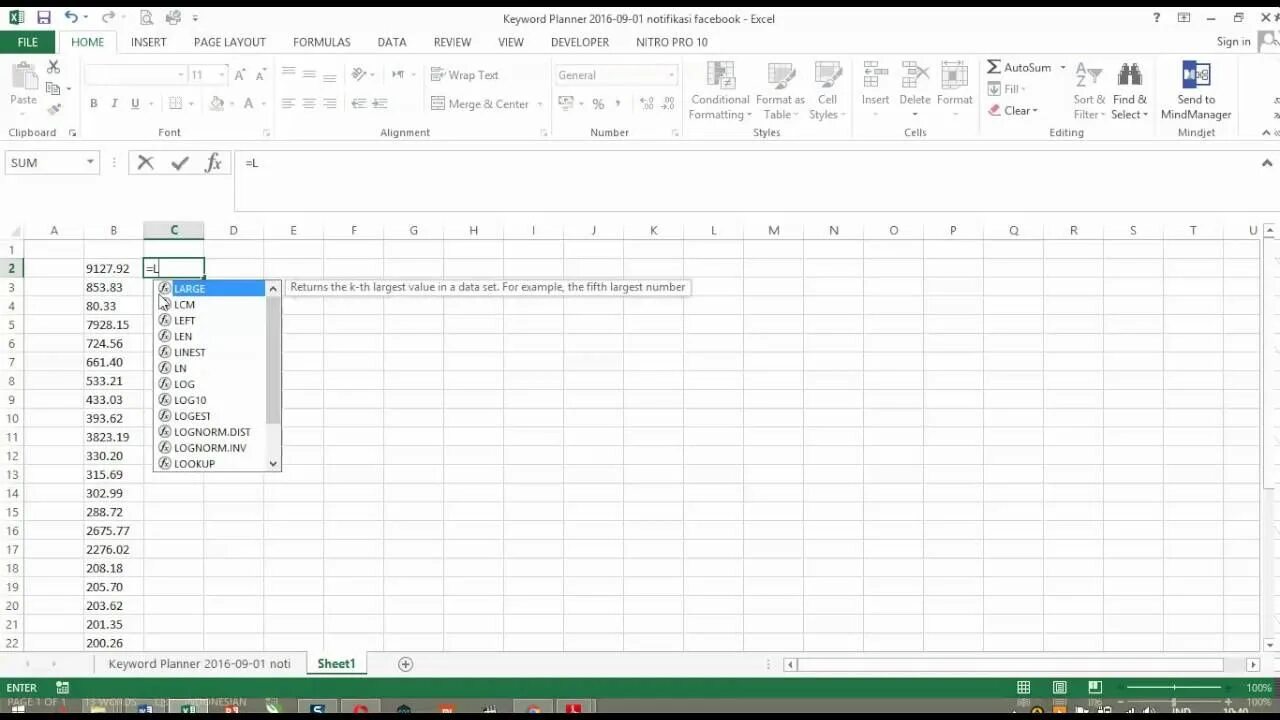Click the Fill Color bucket swatch
This screenshot has height=720, width=1280.
click(217, 104)
